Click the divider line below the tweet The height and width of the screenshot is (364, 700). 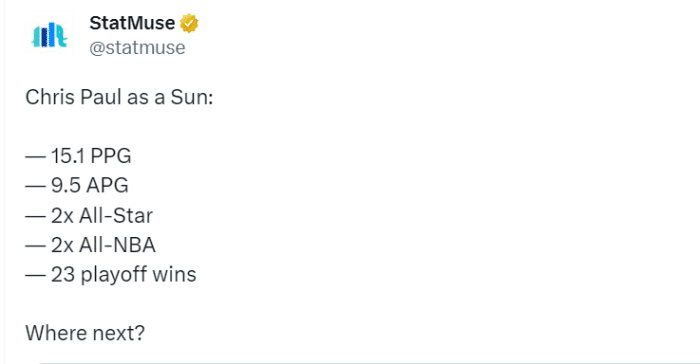coord(370,362)
